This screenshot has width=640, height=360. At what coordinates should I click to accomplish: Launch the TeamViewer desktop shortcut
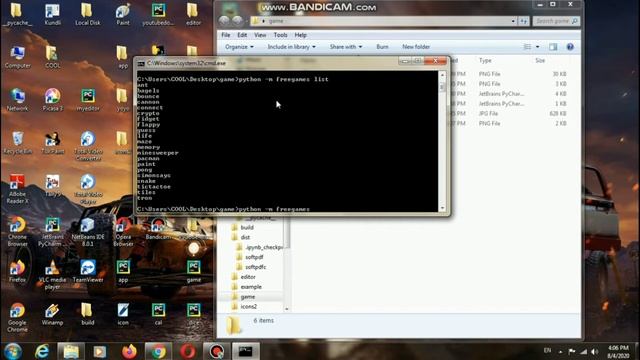[88, 271]
